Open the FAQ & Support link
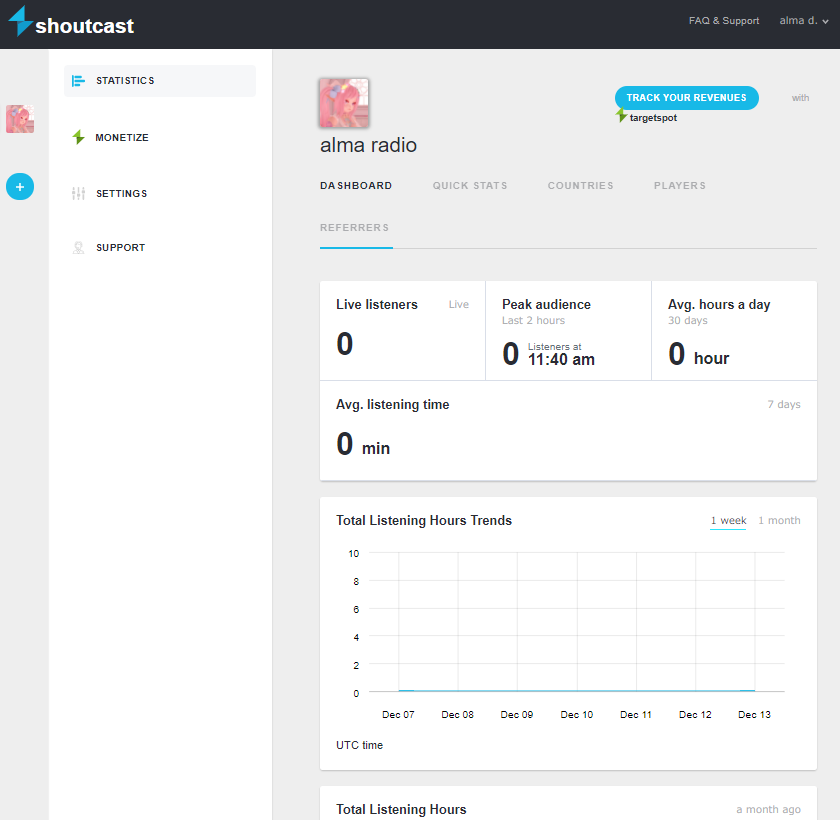Image resolution: width=840 pixels, height=820 pixels. (723, 21)
